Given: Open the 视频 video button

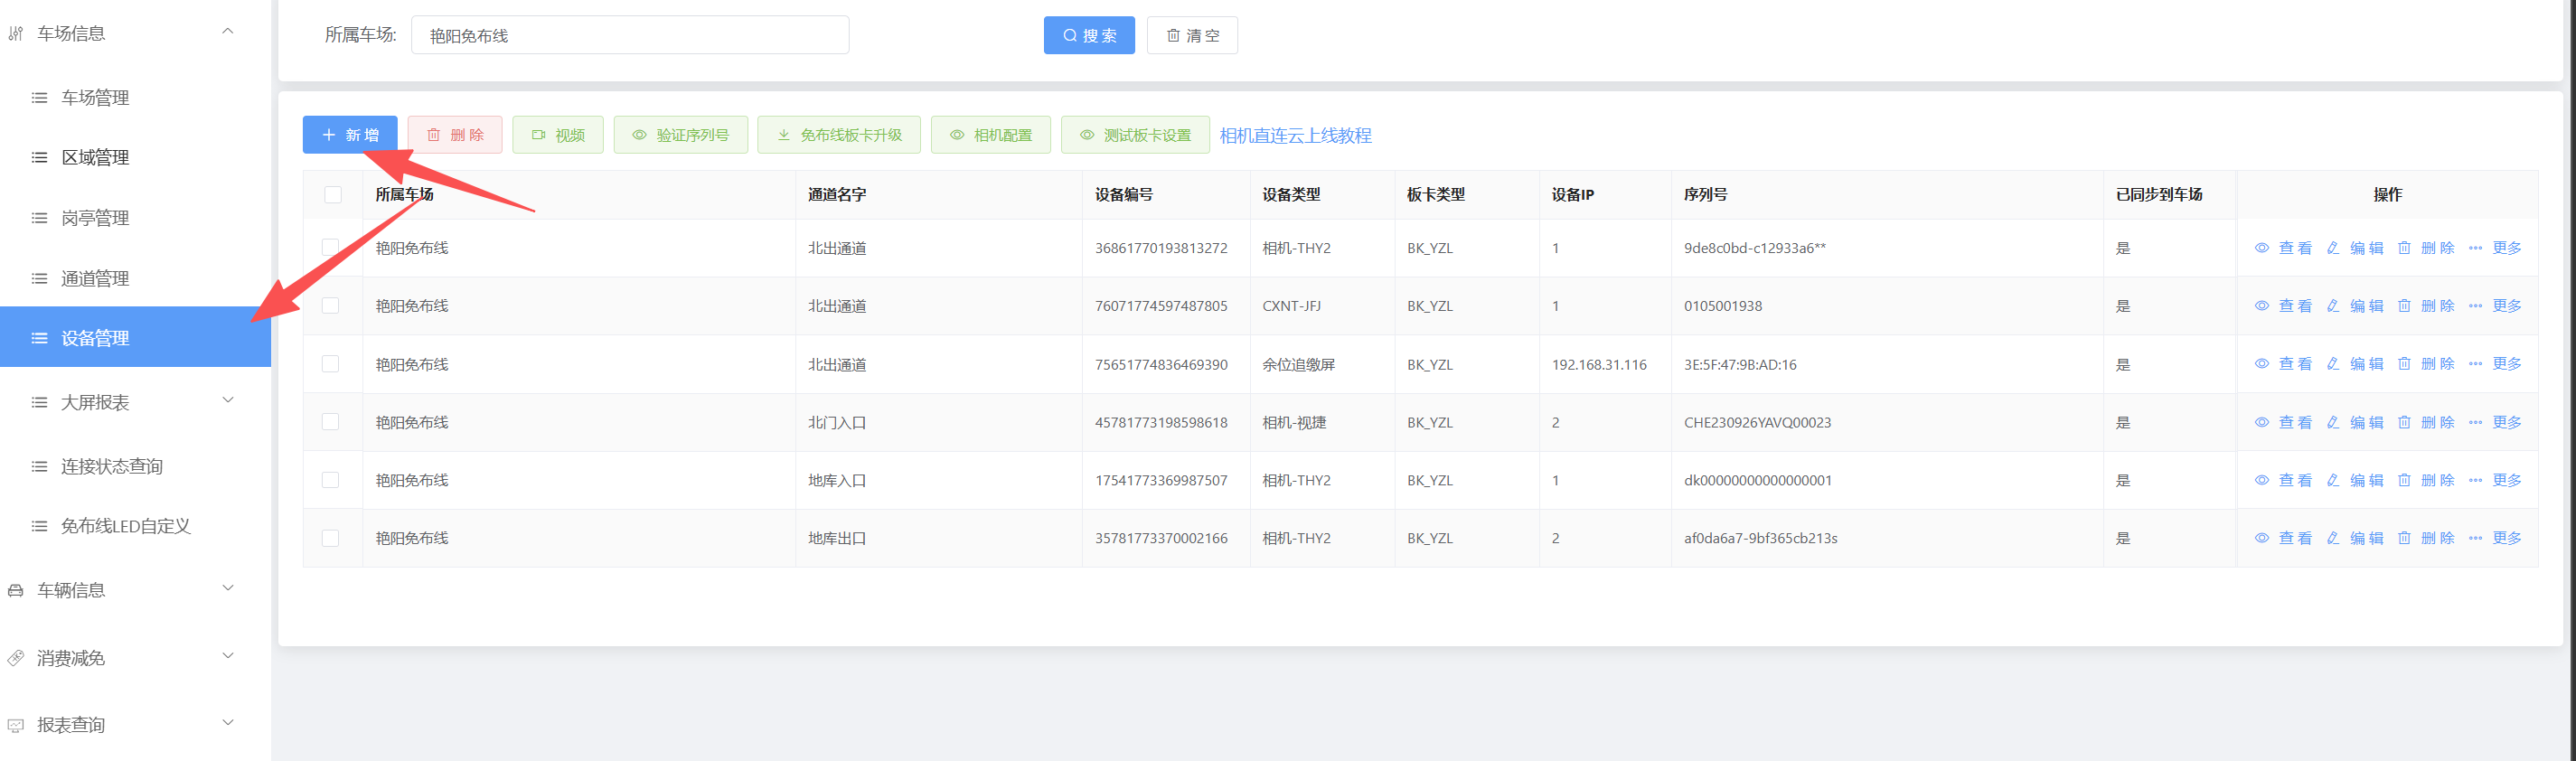Looking at the screenshot, I should click(558, 135).
